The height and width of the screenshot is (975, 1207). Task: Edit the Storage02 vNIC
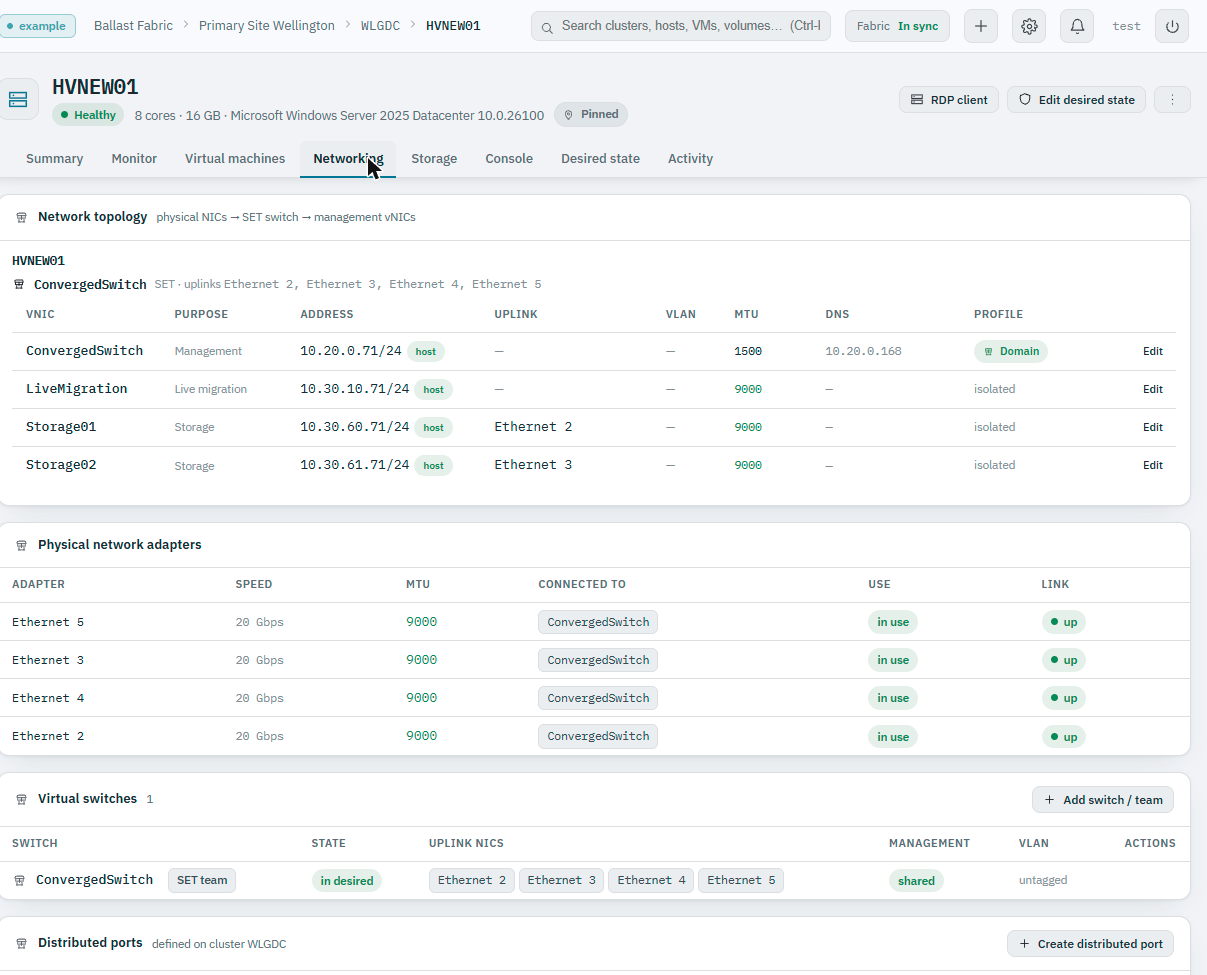[1153, 465]
